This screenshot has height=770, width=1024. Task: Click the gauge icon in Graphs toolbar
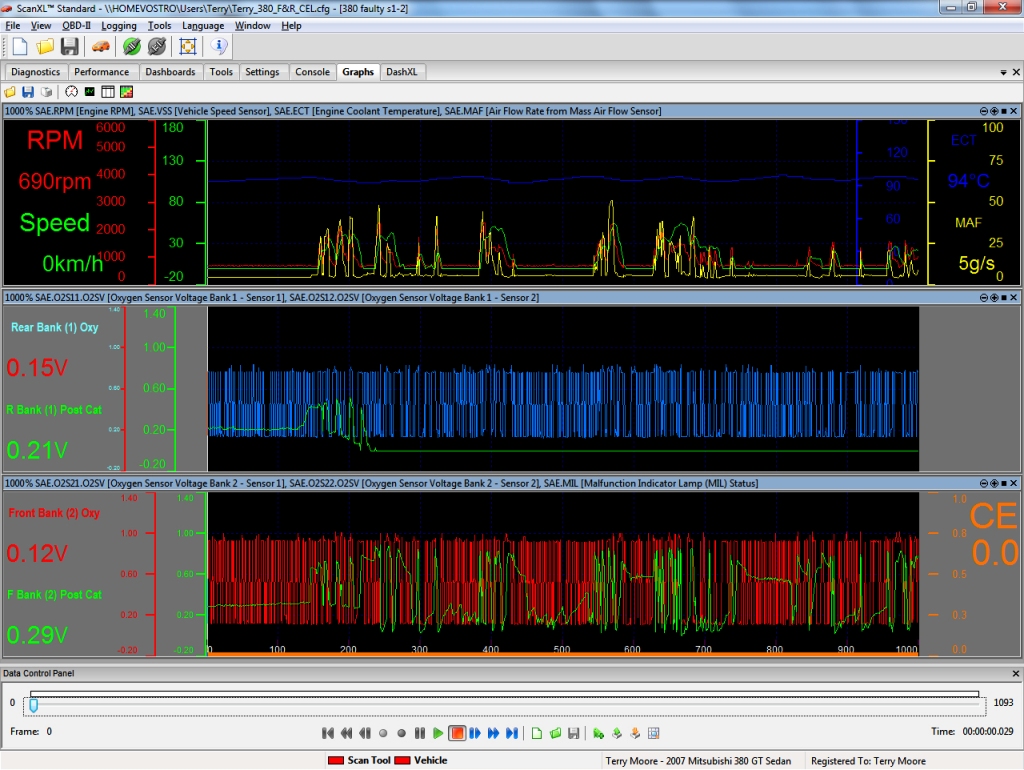pos(71,91)
